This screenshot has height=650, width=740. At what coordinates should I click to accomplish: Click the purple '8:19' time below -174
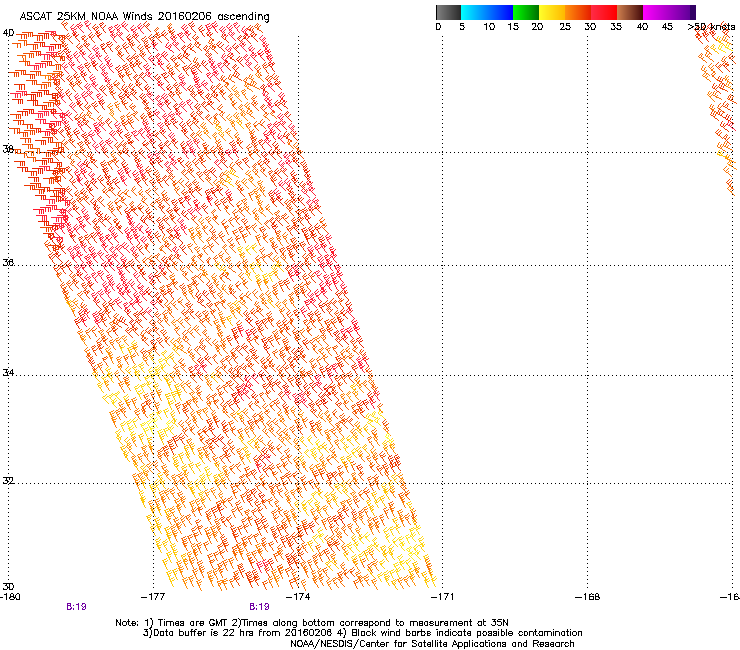point(260,607)
